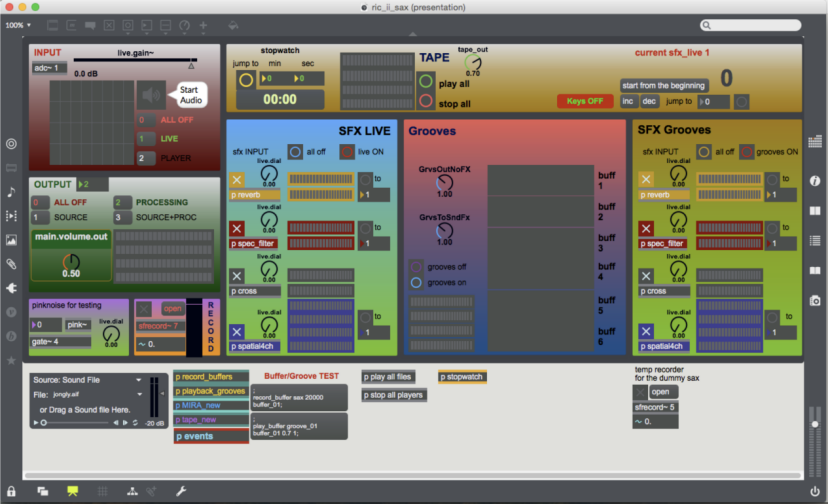Screen dimensions: 829x504
Task: Open the 100% zoom dropdown
Action: coord(18,25)
